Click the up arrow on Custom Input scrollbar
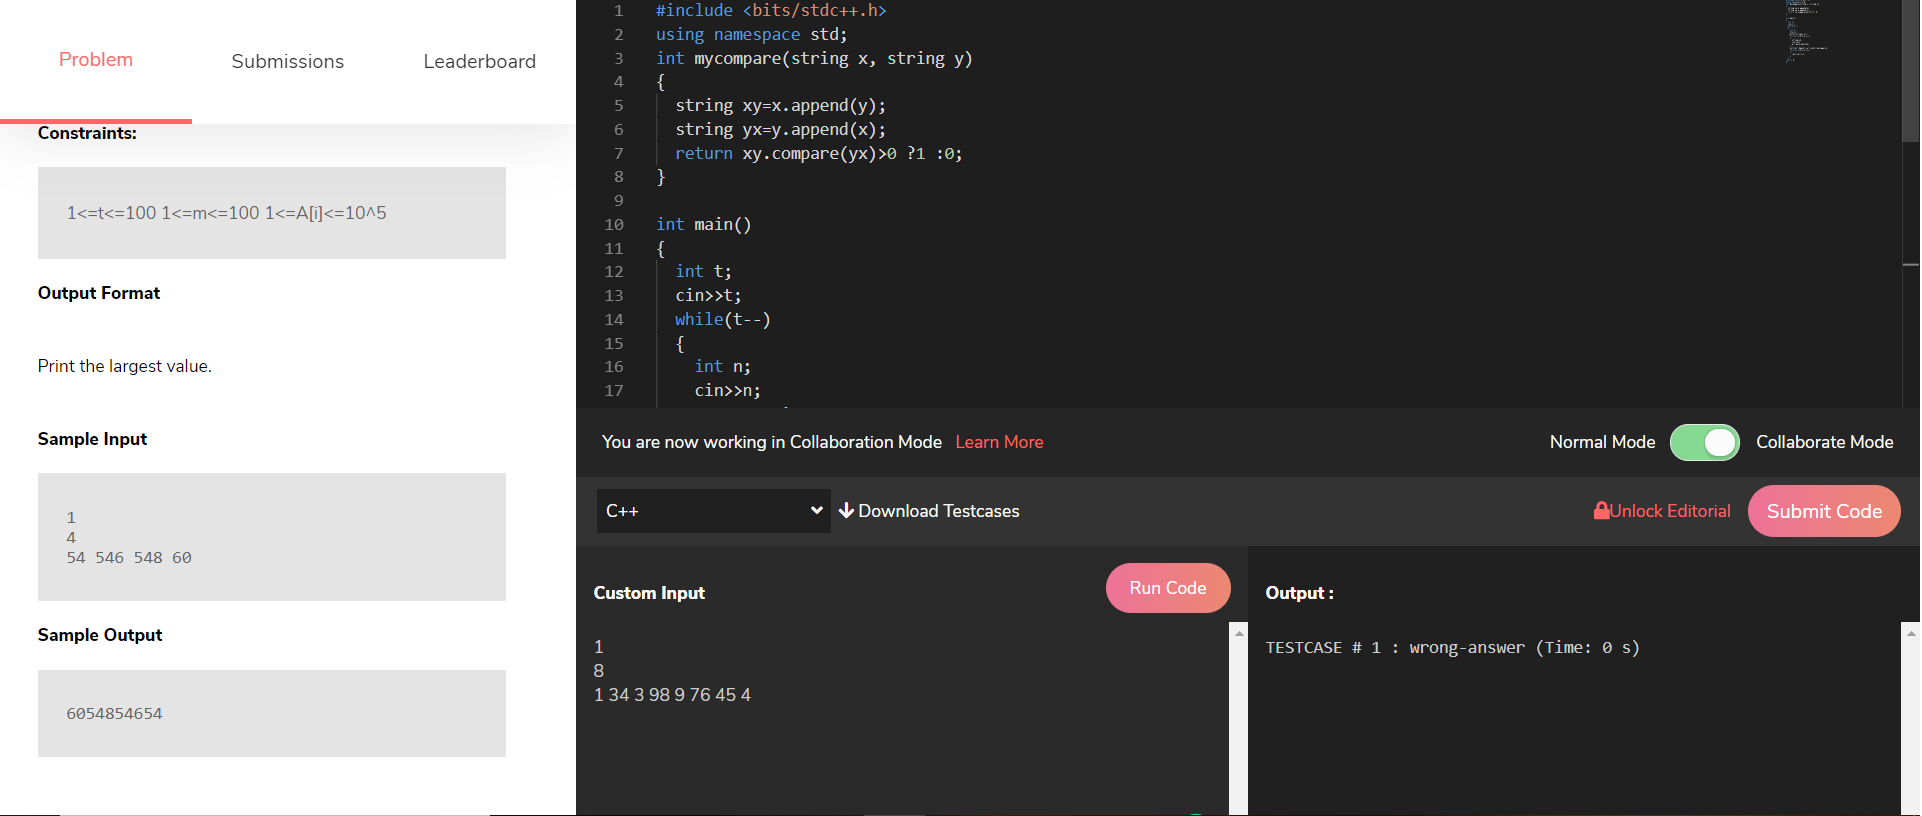This screenshot has height=816, width=1922. (1239, 633)
